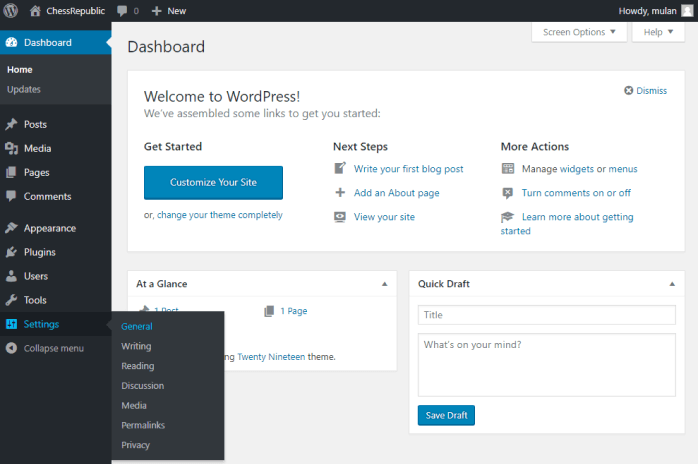Collapse the Quick Draft panel
This screenshot has width=698, height=464.
tap(672, 284)
